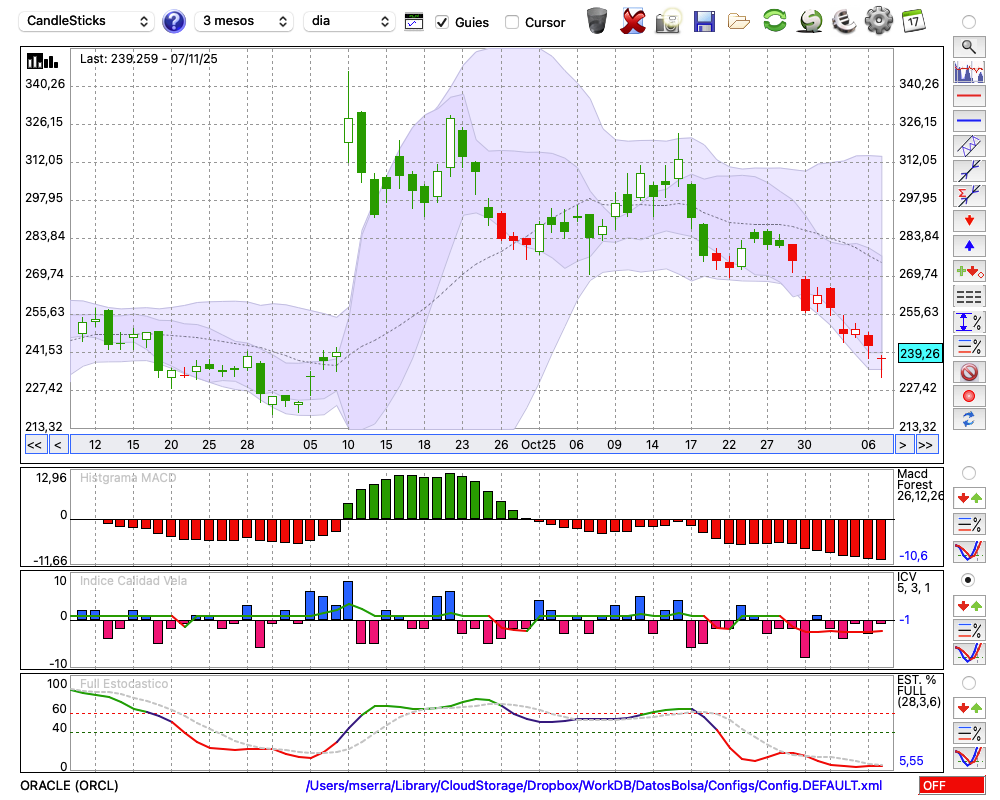The width and height of the screenshot is (1000, 800).
Task: Click the trash can delete icon
Action: pyautogui.click(x=597, y=21)
